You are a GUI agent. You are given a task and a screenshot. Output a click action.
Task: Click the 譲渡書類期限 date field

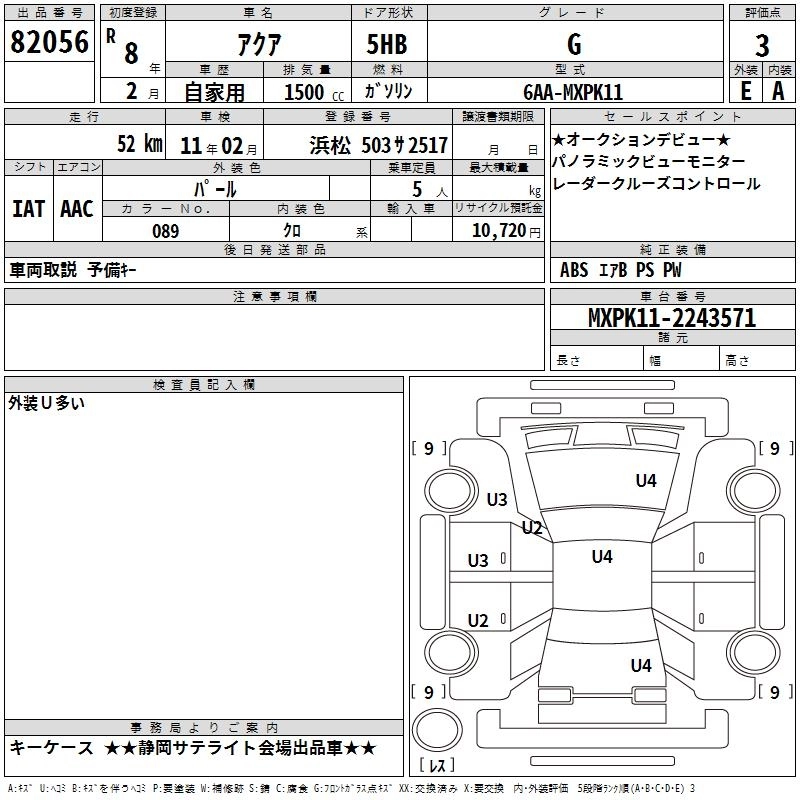pos(498,142)
